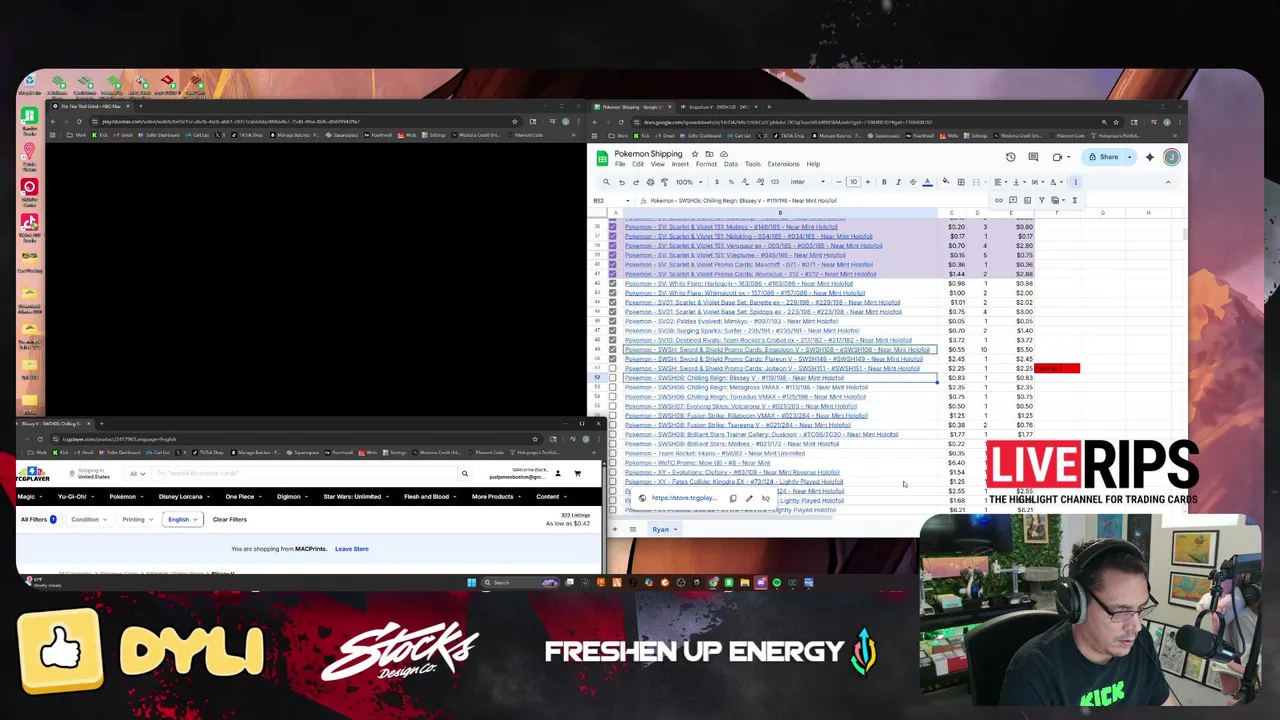Screen dimensions: 1280x720
Task: Open the Ryan sheet tab dropdown arrow
Action: tap(675, 529)
